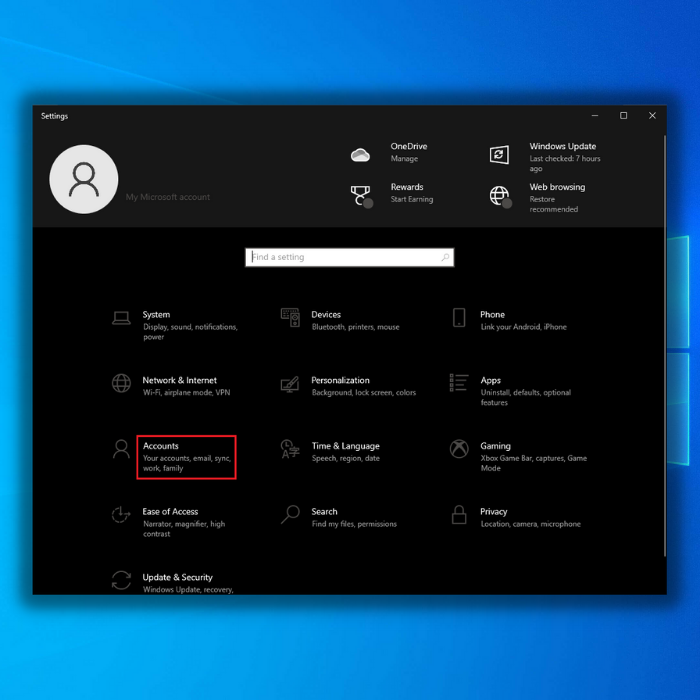Open the My Microsoft account link
The image size is (700, 700).
coord(167,197)
